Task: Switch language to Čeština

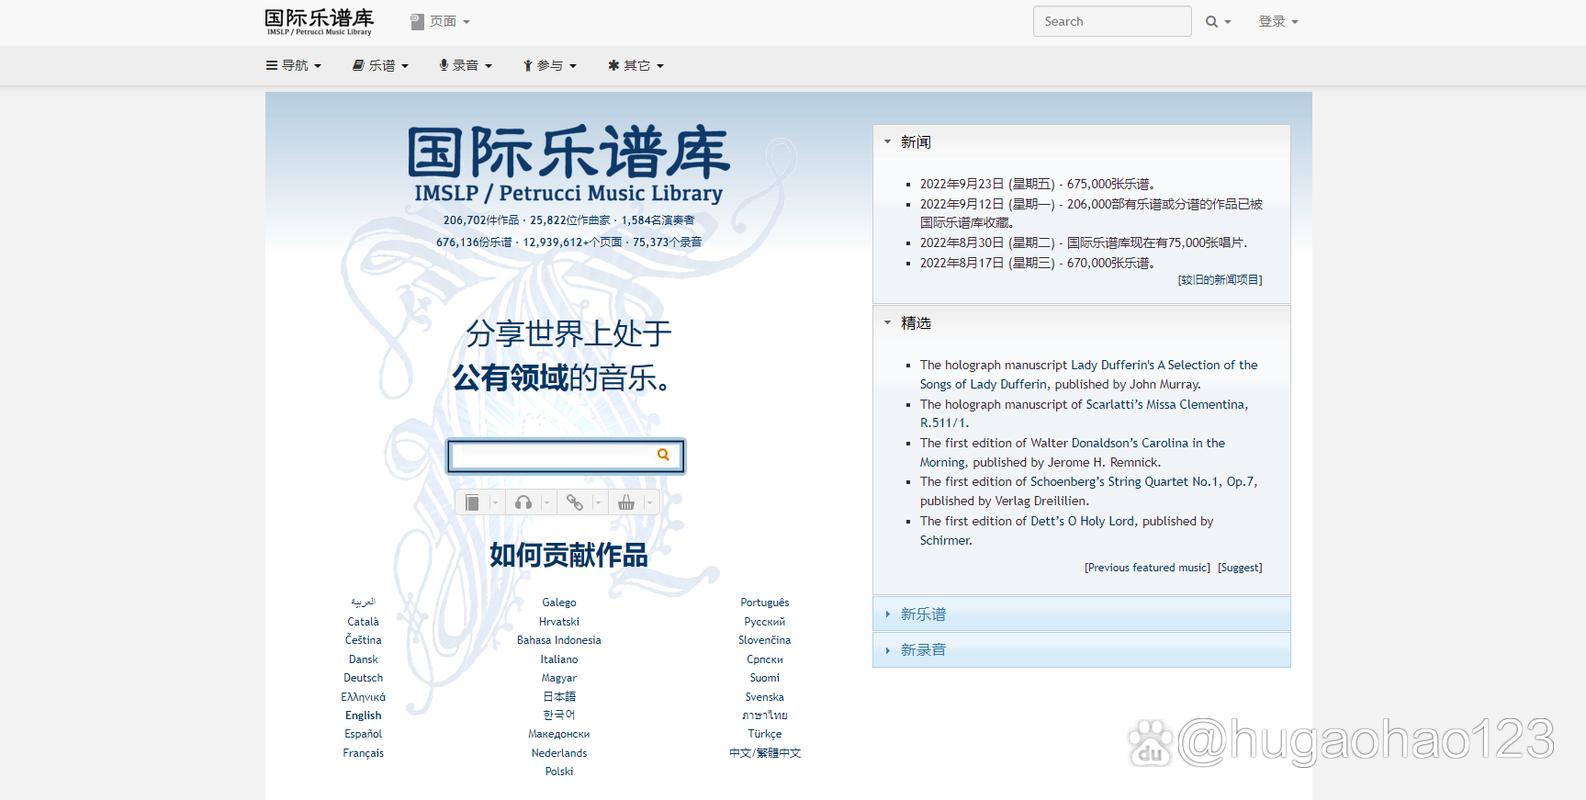Action: pos(363,640)
